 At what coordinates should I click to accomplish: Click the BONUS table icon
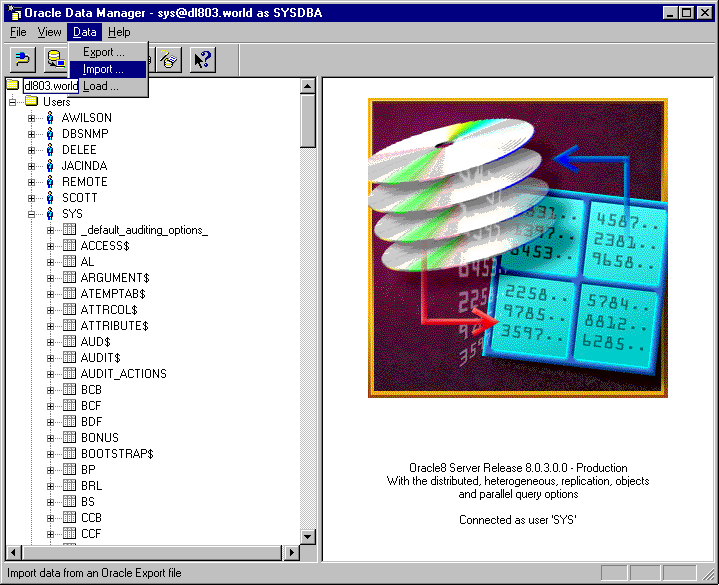coord(69,437)
